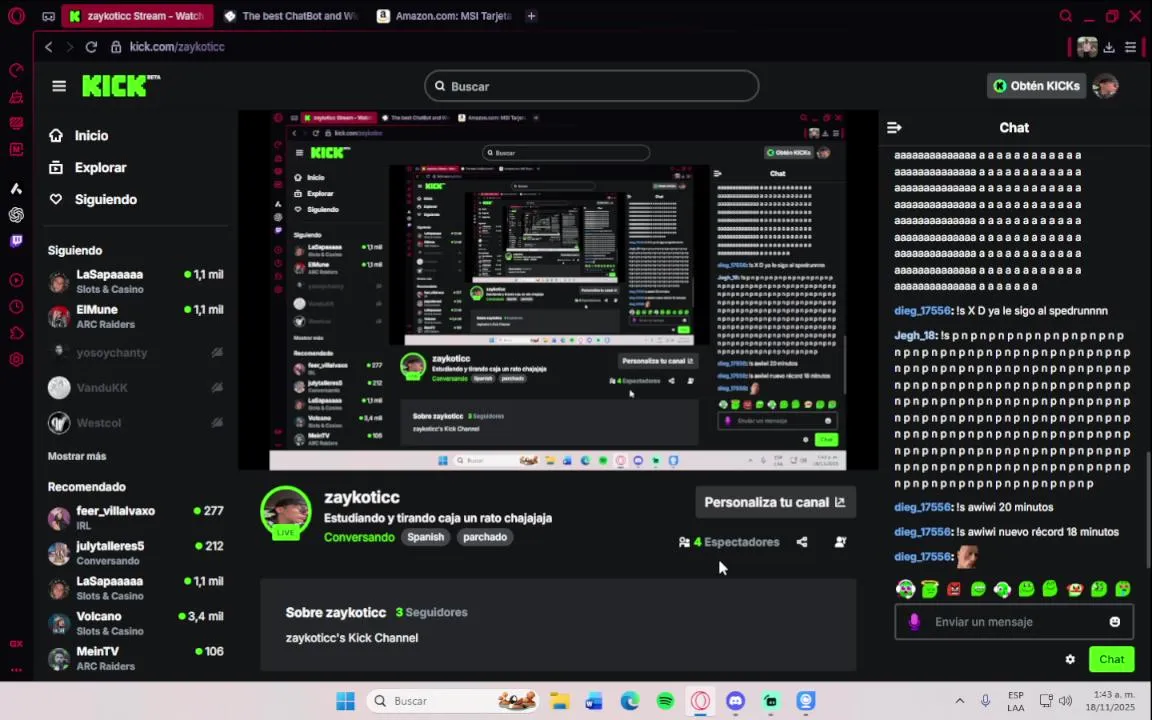This screenshot has width=1152, height=720.
Task: Open the emoji picker smiley in message box
Action: click(x=1115, y=622)
